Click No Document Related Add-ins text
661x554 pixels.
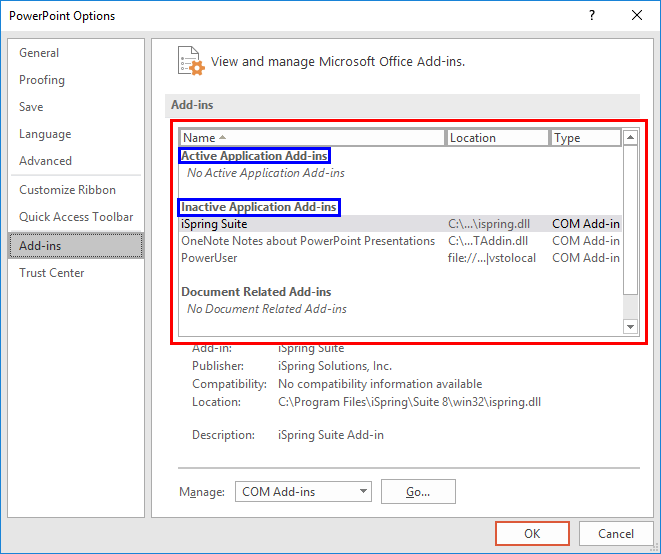(267, 309)
